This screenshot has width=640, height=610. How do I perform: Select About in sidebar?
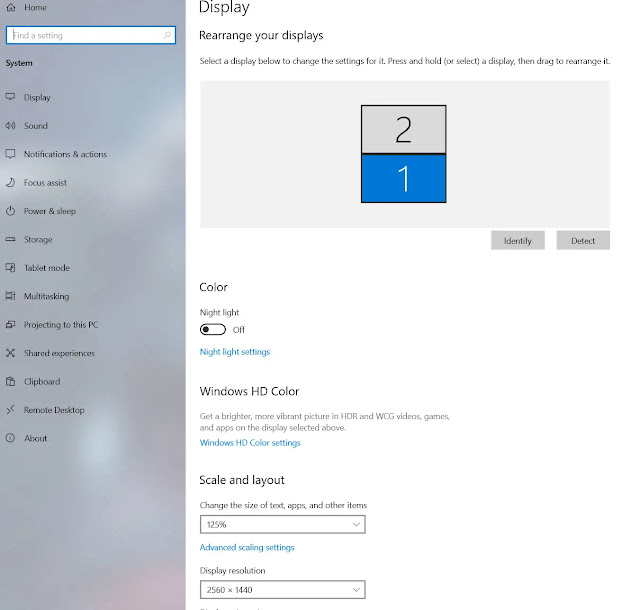click(36, 439)
